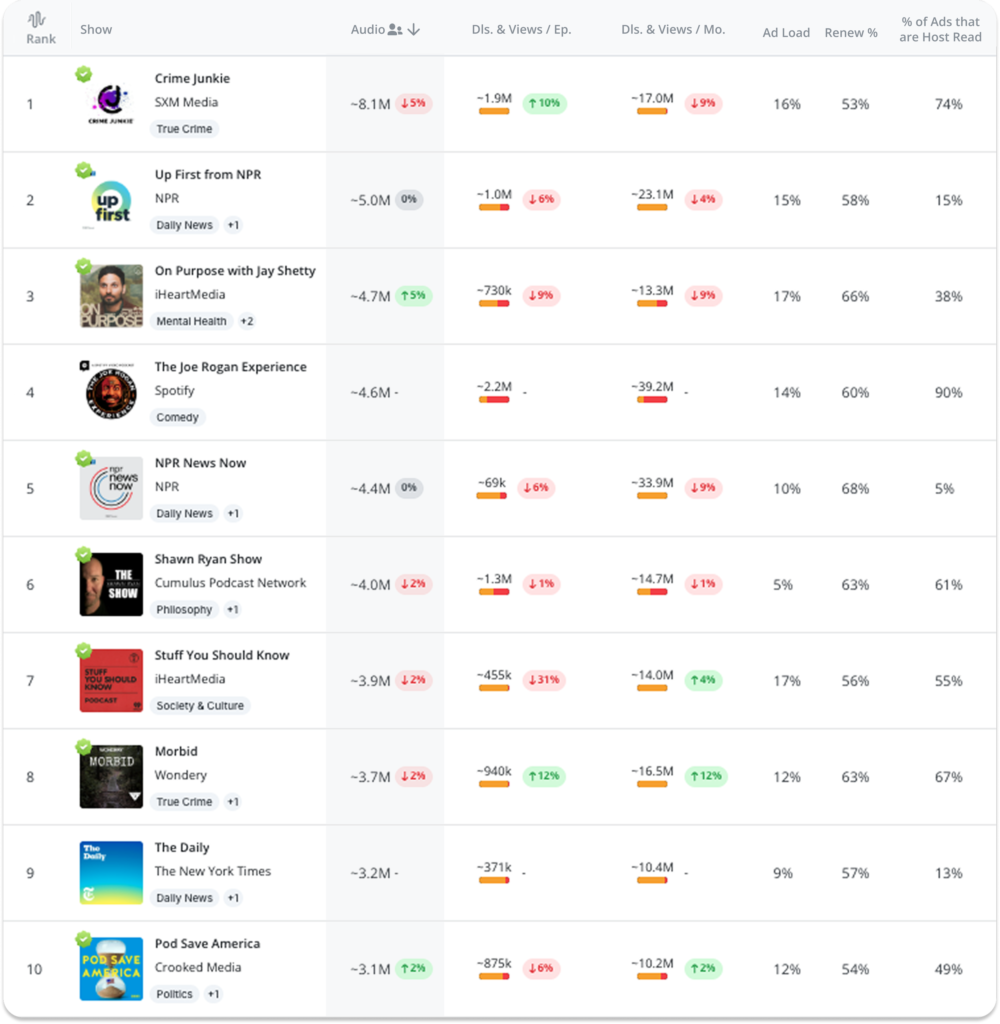The width and height of the screenshot is (1000, 1024).
Task: Expand the +1 tag next to Politics
Action: click(213, 994)
